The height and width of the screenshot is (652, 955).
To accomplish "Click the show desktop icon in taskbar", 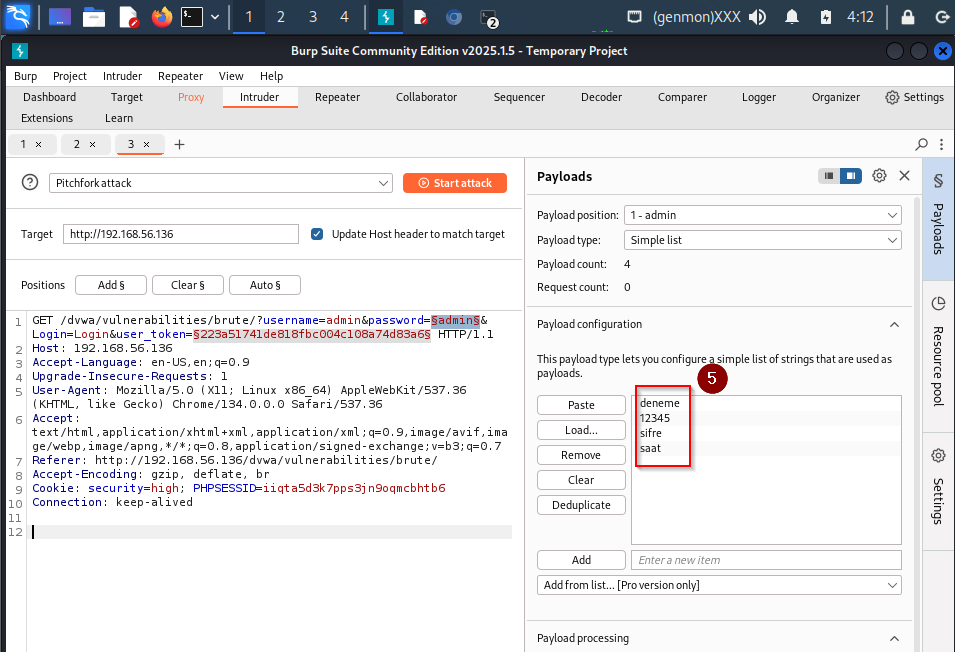I will tap(60, 17).
